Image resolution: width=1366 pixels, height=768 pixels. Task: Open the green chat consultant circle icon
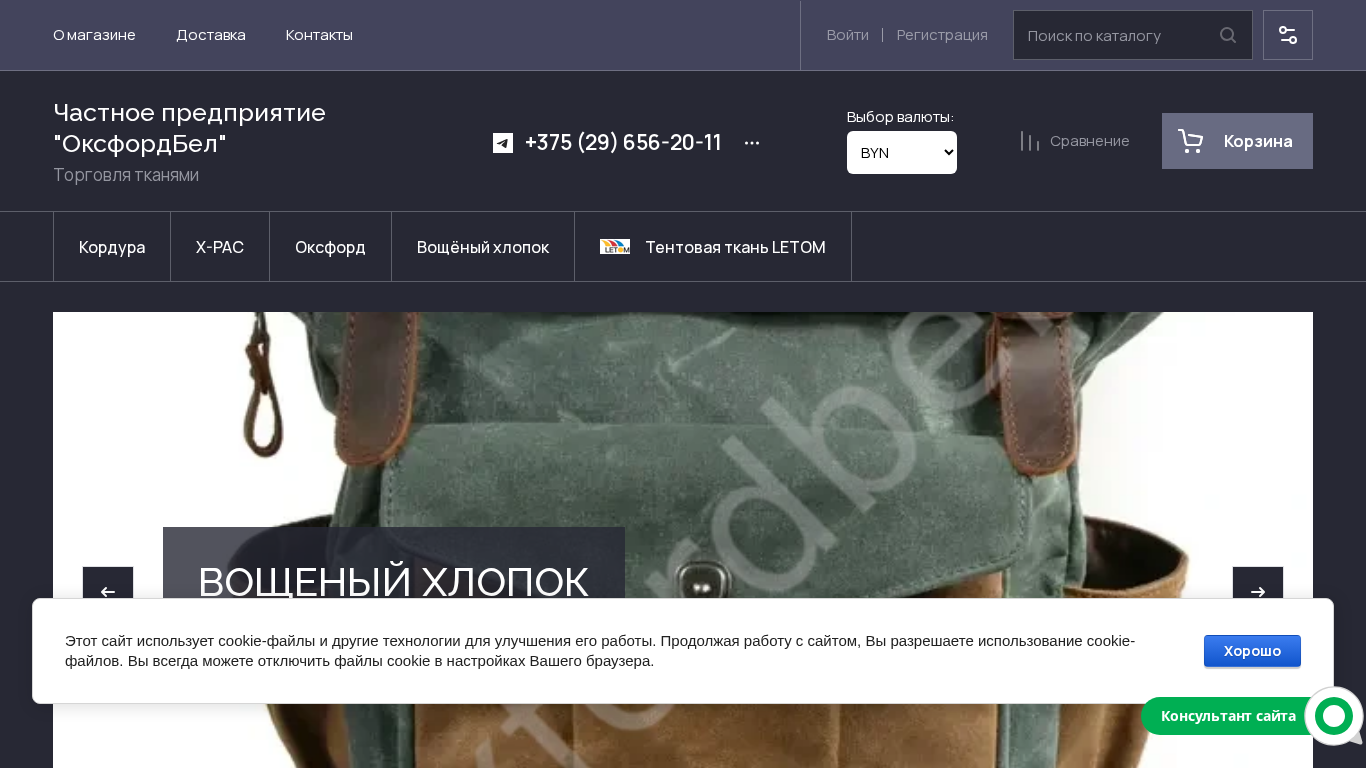click(1334, 716)
